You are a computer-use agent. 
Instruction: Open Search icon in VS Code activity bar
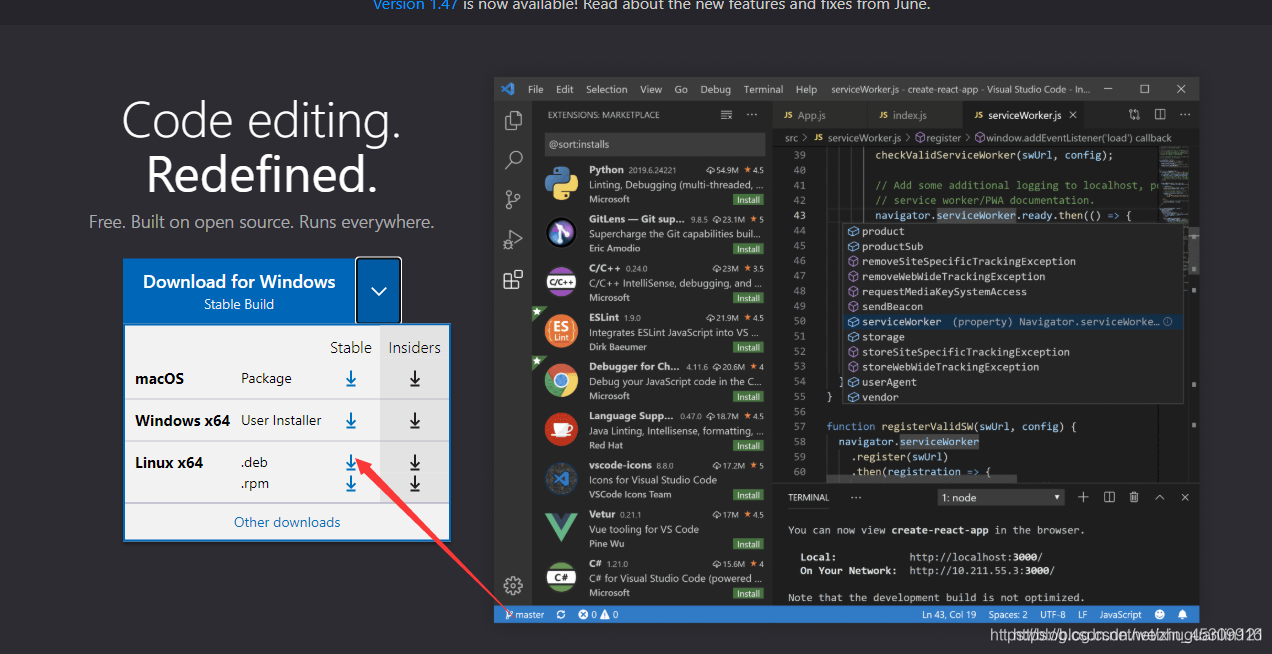[x=513, y=160]
